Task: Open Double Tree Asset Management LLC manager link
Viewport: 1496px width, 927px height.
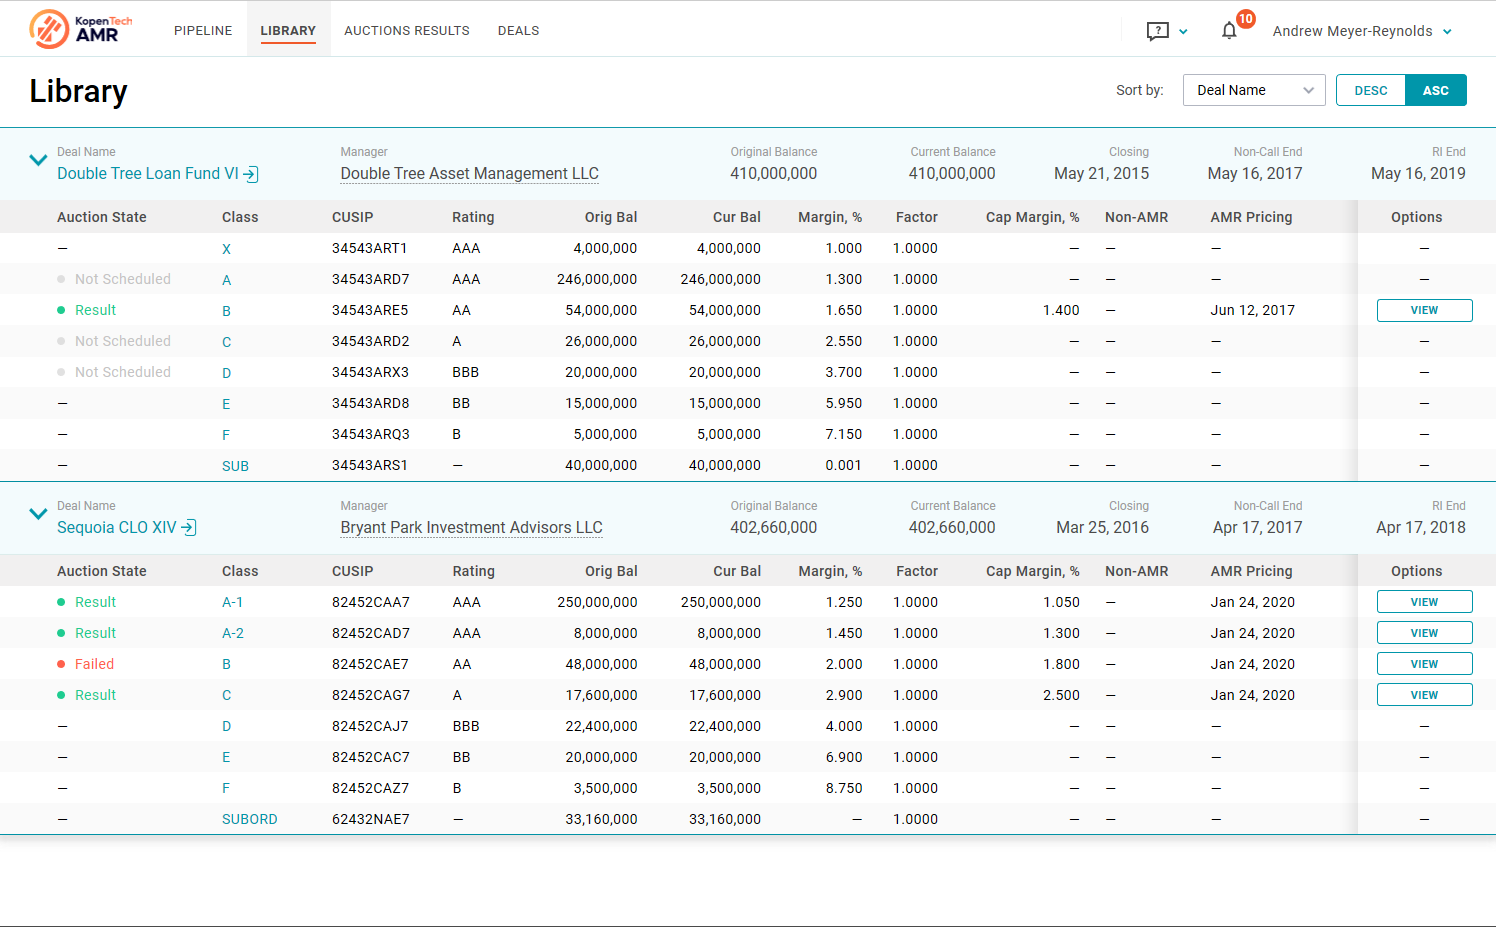Action: [470, 173]
